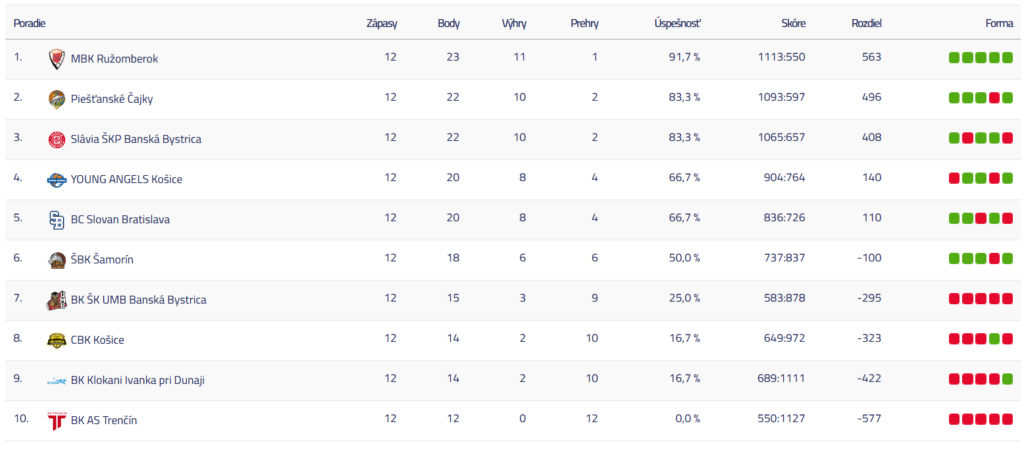Click the MBK Ružomberok team logo
1024x459 pixels.
pyautogui.click(x=57, y=59)
